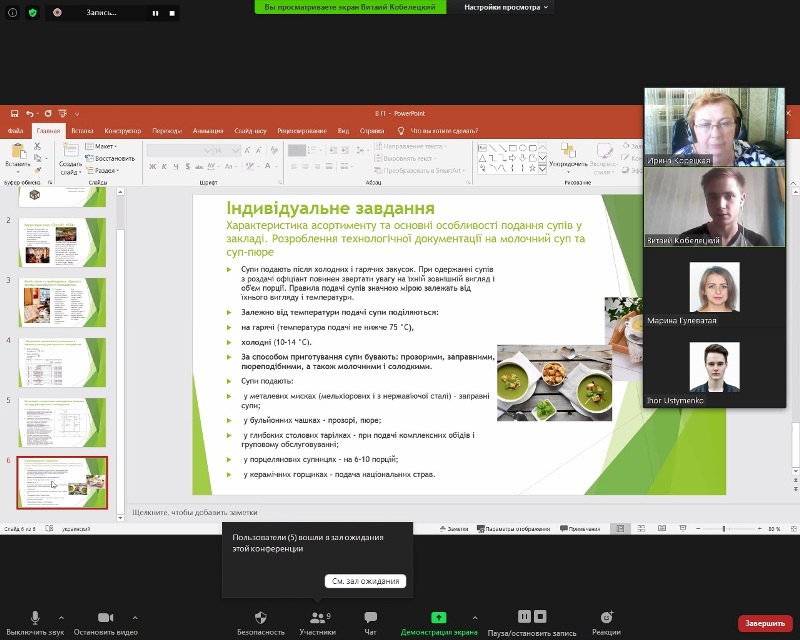800x640 pixels.
Task: Open the Справка ribbon tab
Action: coord(372,131)
